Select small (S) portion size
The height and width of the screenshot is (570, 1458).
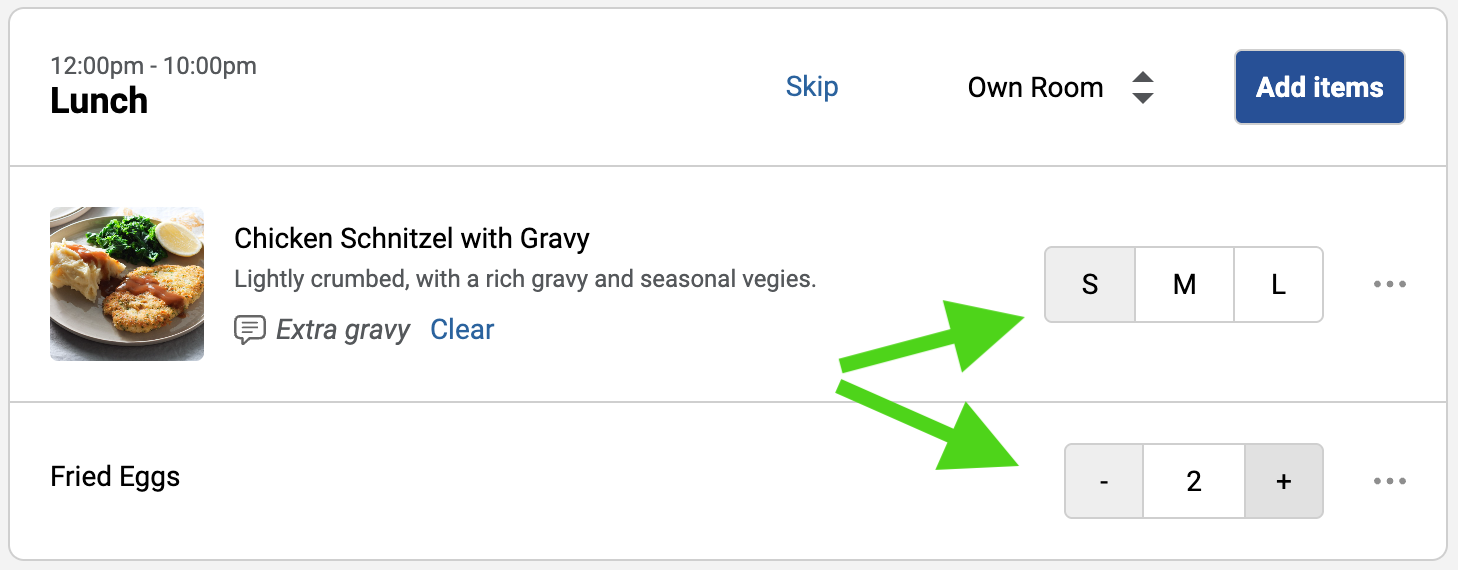[1090, 285]
